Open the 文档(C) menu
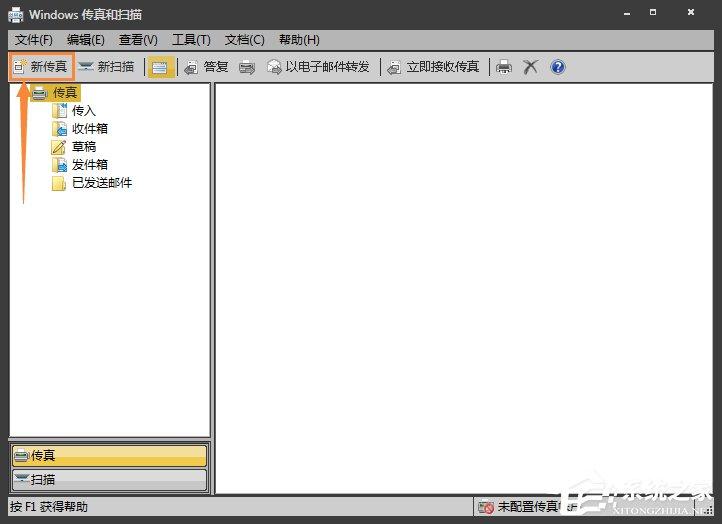 point(244,40)
